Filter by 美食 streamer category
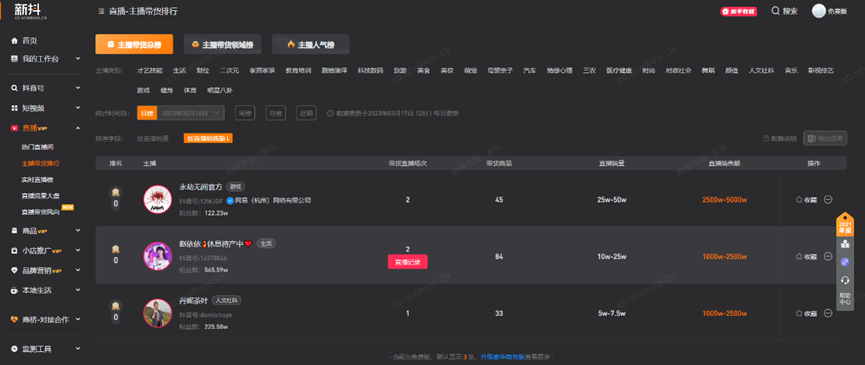Image resolution: width=865 pixels, height=365 pixels. (424, 71)
